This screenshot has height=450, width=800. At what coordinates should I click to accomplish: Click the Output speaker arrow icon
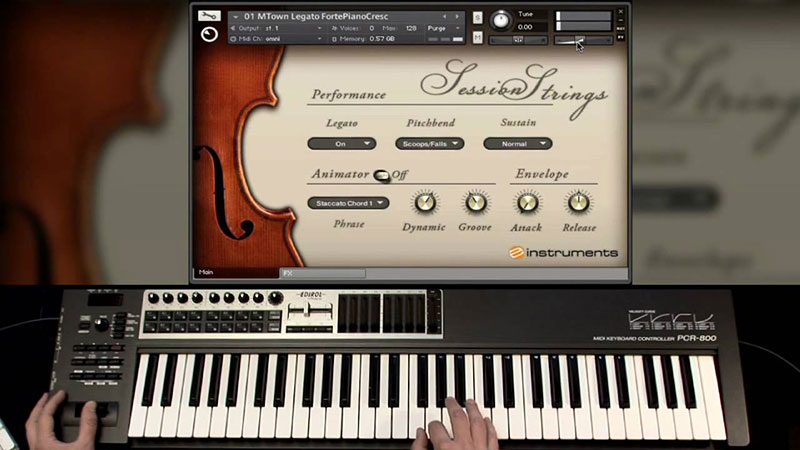coord(233,28)
